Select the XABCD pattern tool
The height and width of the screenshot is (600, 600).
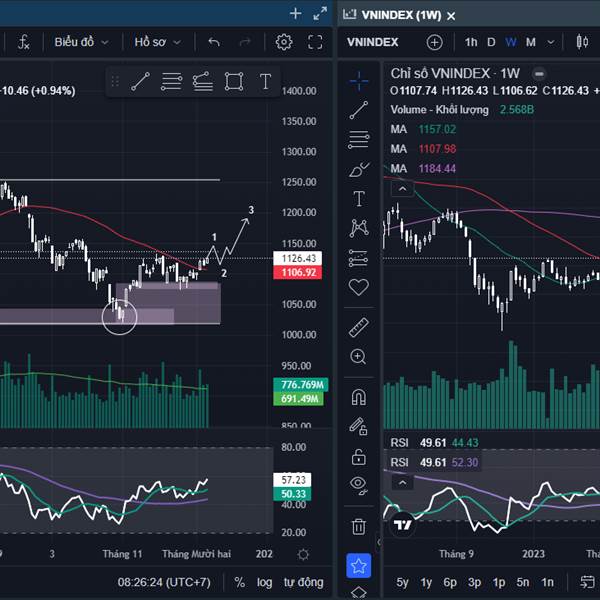(x=359, y=228)
